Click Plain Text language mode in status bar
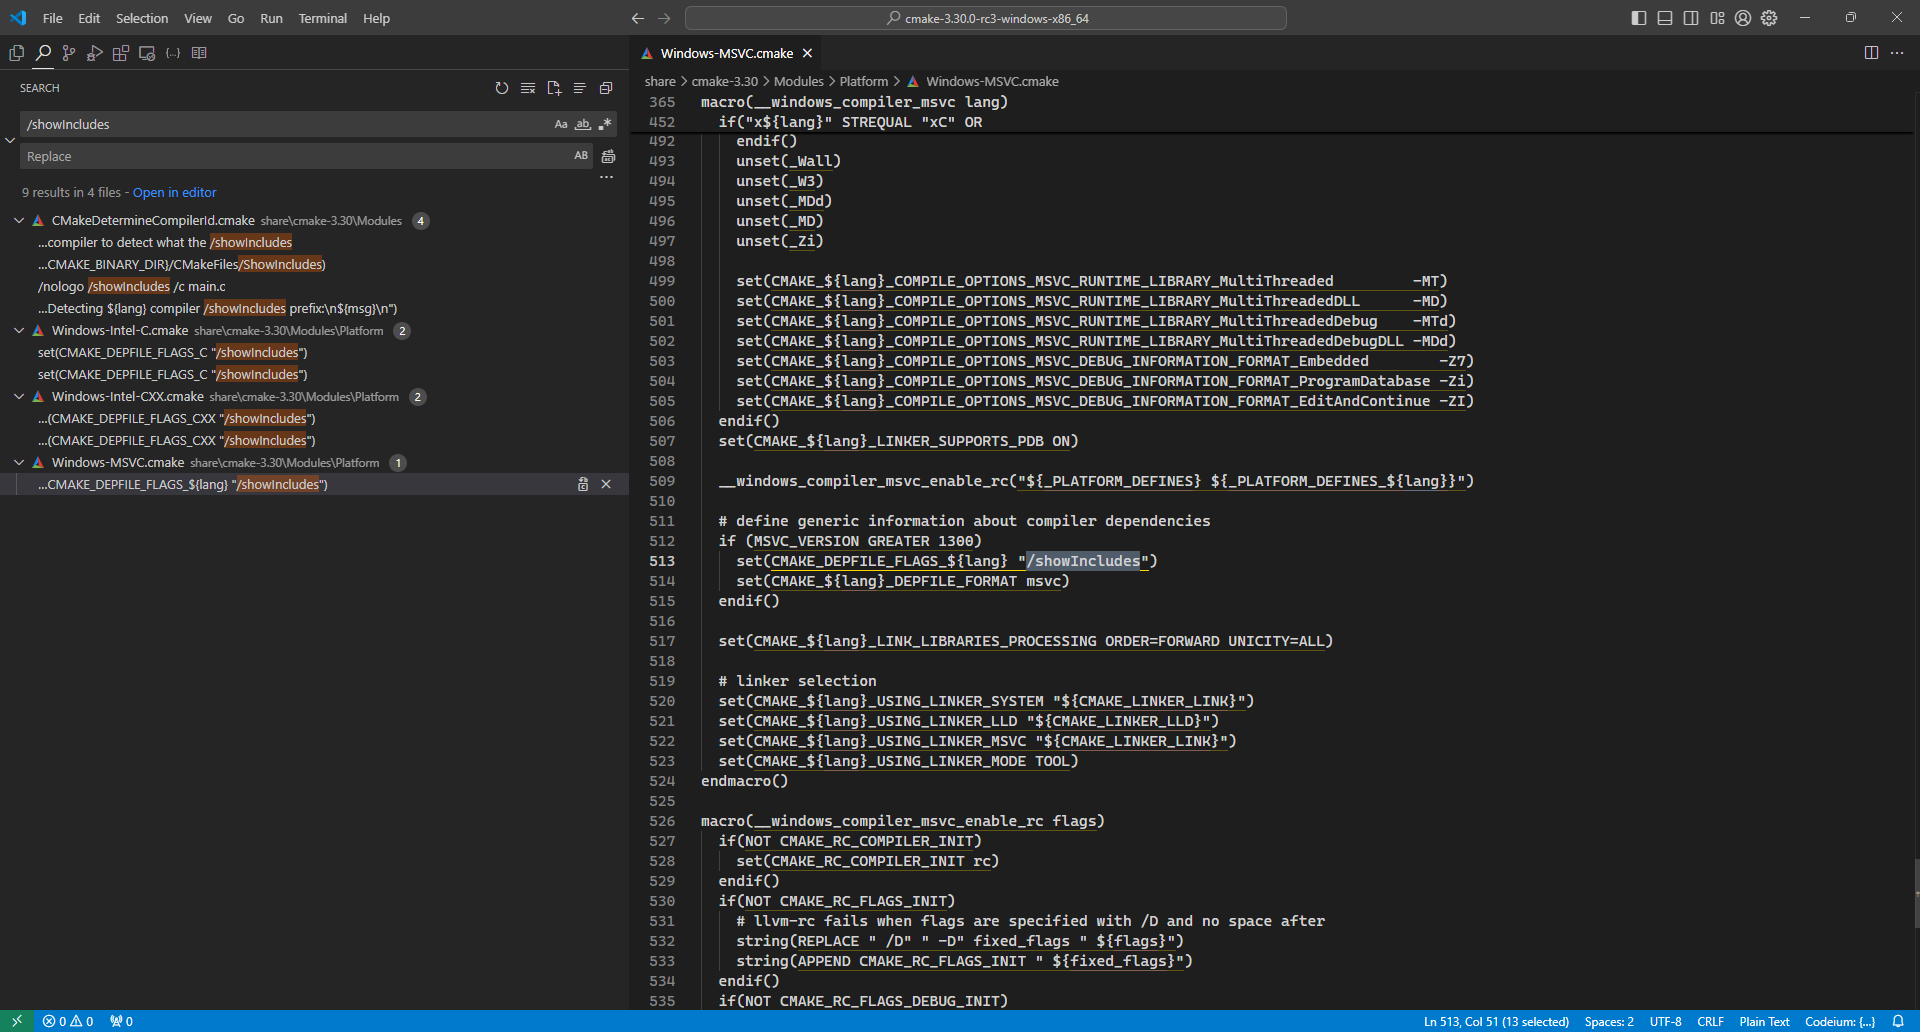This screenshot has width=1920, height=1032. pos(1764,1021)
